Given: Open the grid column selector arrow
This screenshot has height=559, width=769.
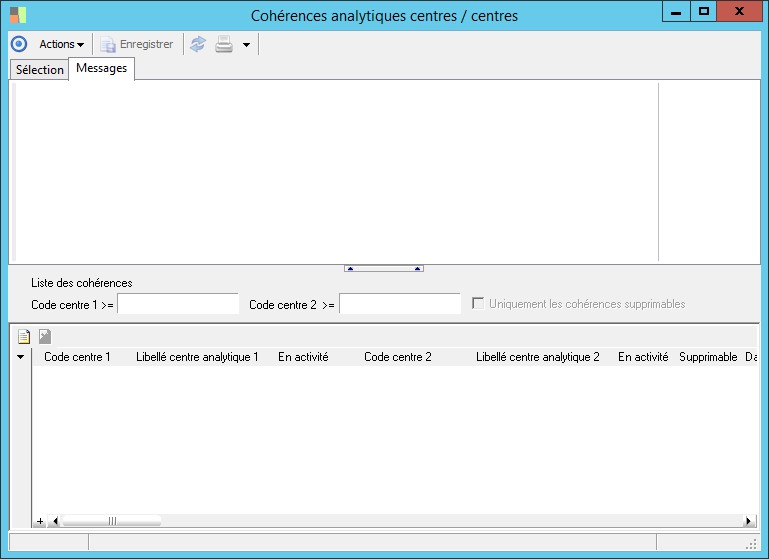Looking at the screenshot, I should click(x=21, y=357).
